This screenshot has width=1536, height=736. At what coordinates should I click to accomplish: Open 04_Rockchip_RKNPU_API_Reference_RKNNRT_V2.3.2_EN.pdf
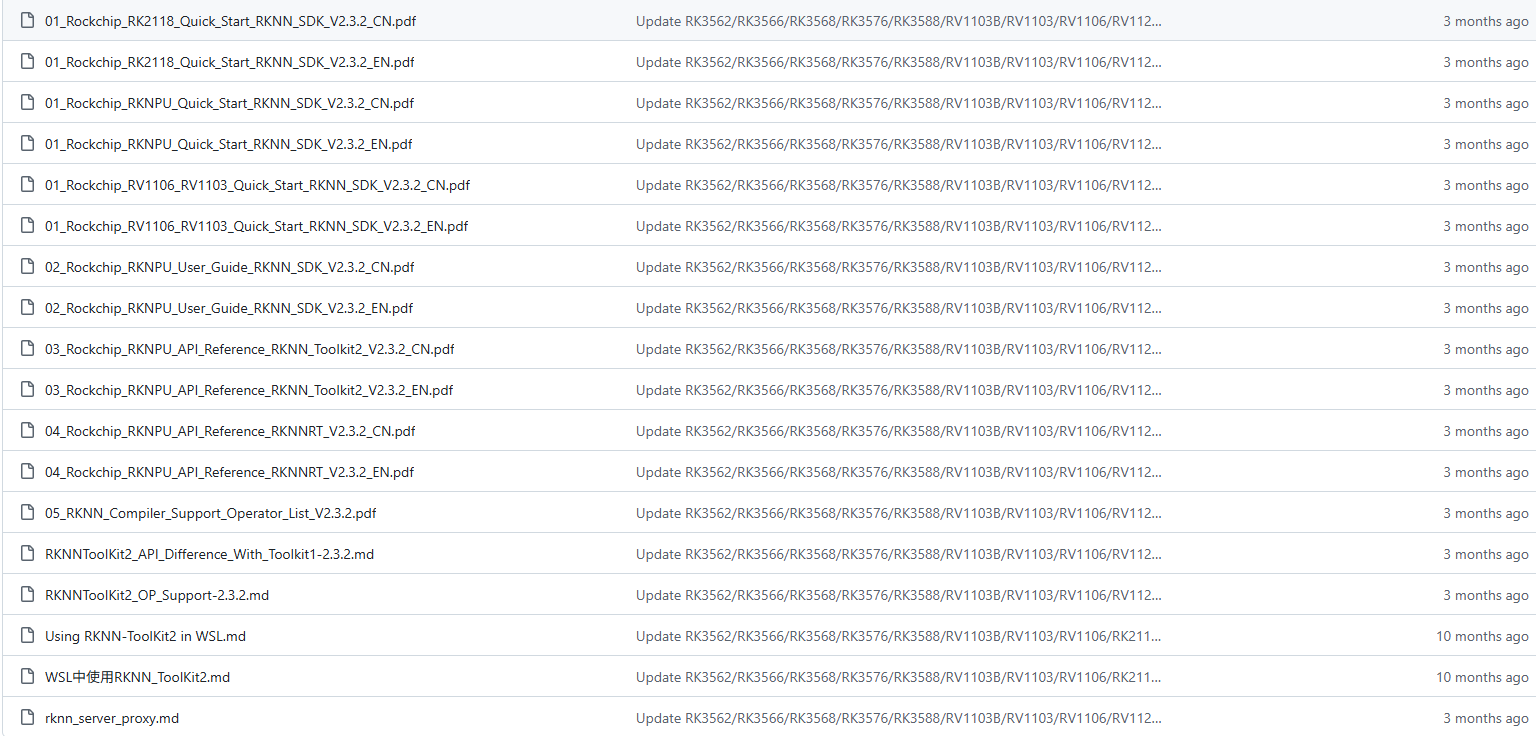229,472
